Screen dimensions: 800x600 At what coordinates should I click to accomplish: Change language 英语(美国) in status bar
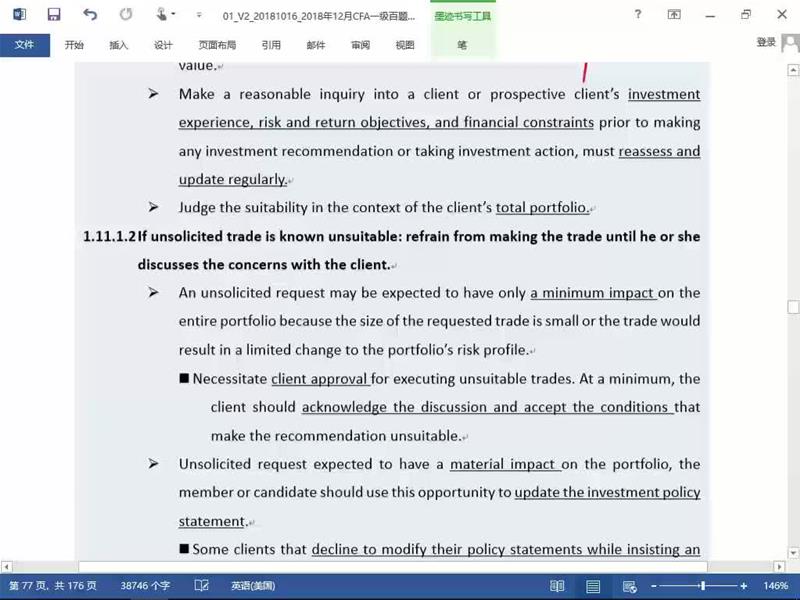(x=253, y=586)
